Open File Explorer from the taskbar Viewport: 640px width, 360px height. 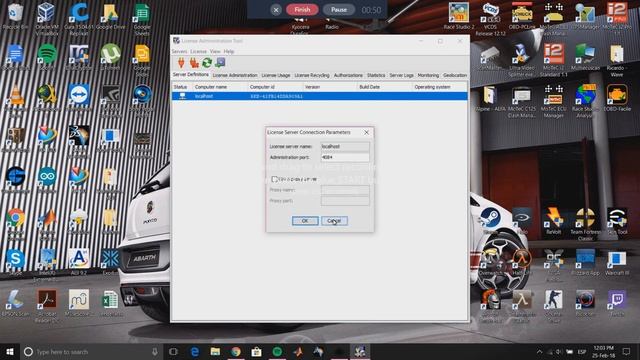tap(215, 351)
